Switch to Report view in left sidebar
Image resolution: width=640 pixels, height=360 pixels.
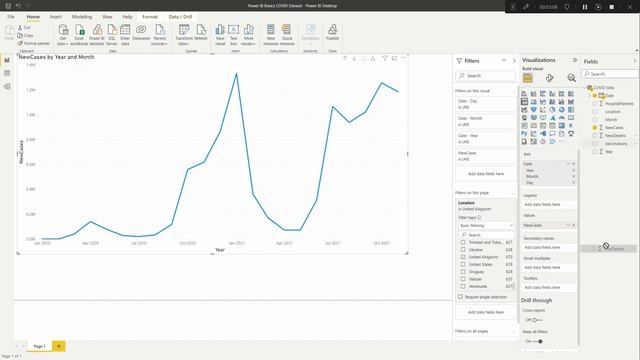pos(7,60)
